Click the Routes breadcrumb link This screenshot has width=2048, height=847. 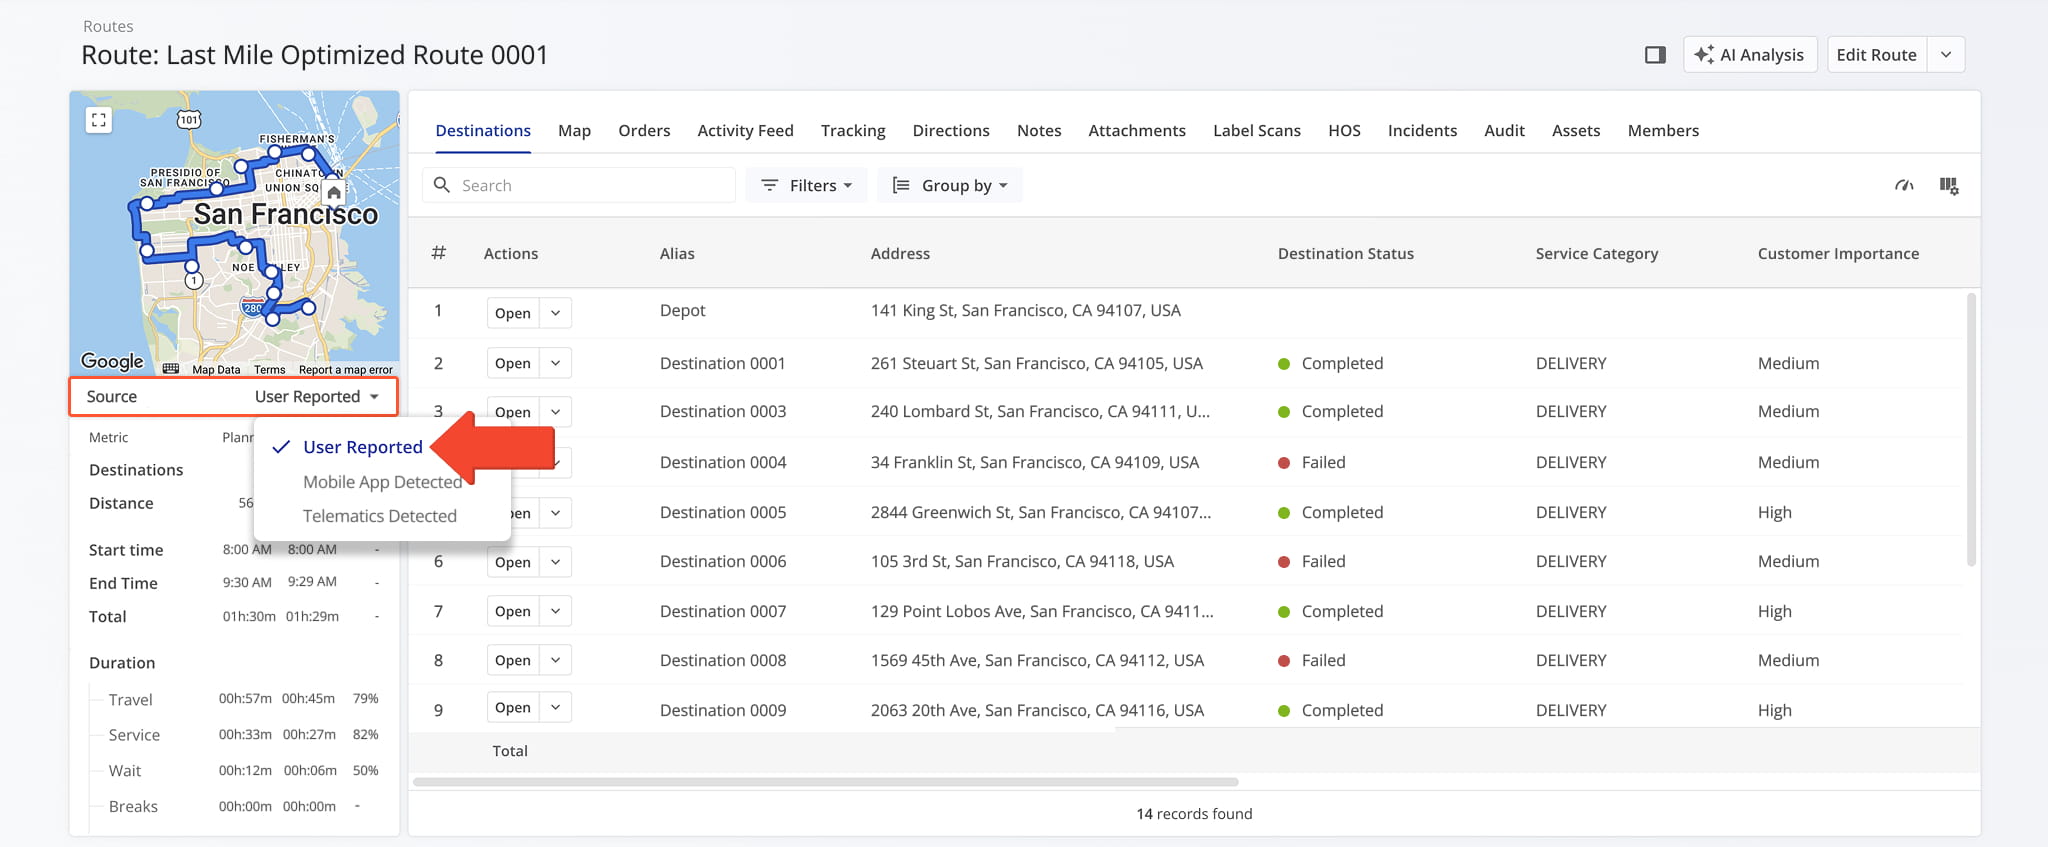coord(108,26)
